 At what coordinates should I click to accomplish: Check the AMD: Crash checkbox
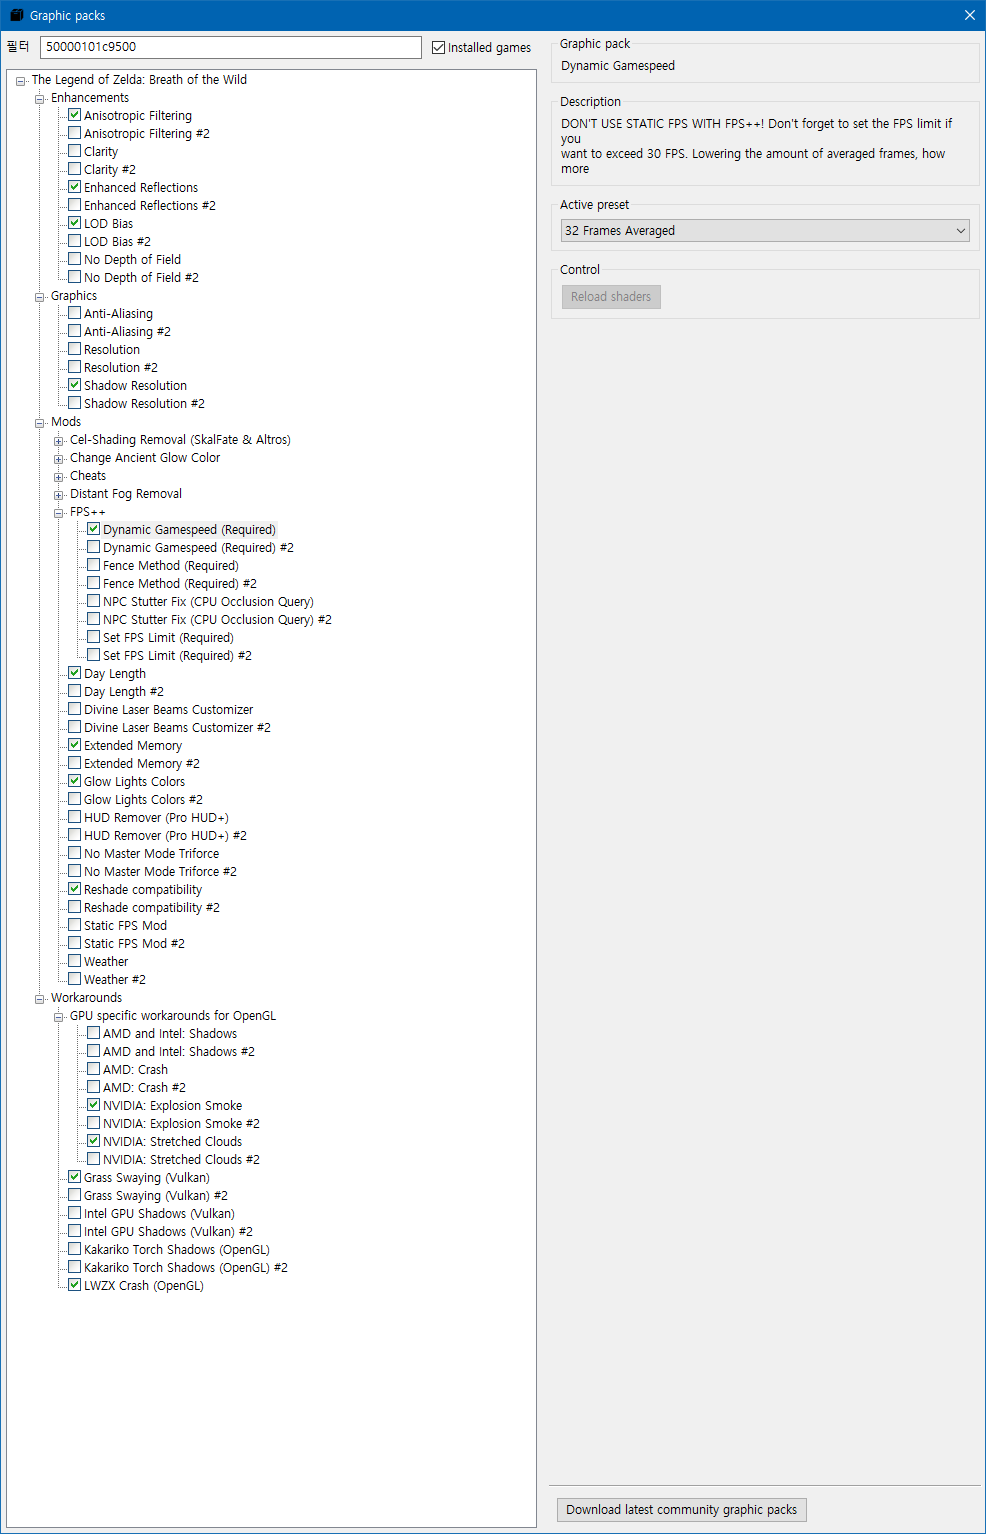tap(93, 1069)
